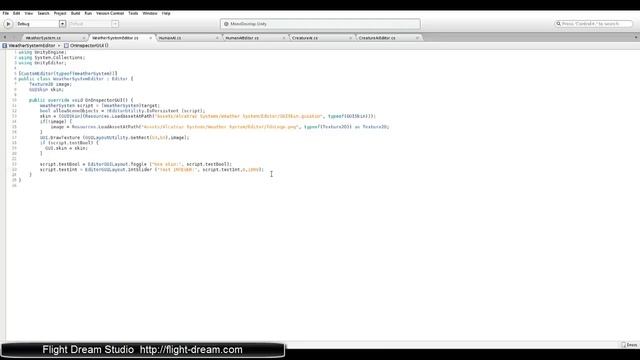Open the Search menu

point(43,13)
